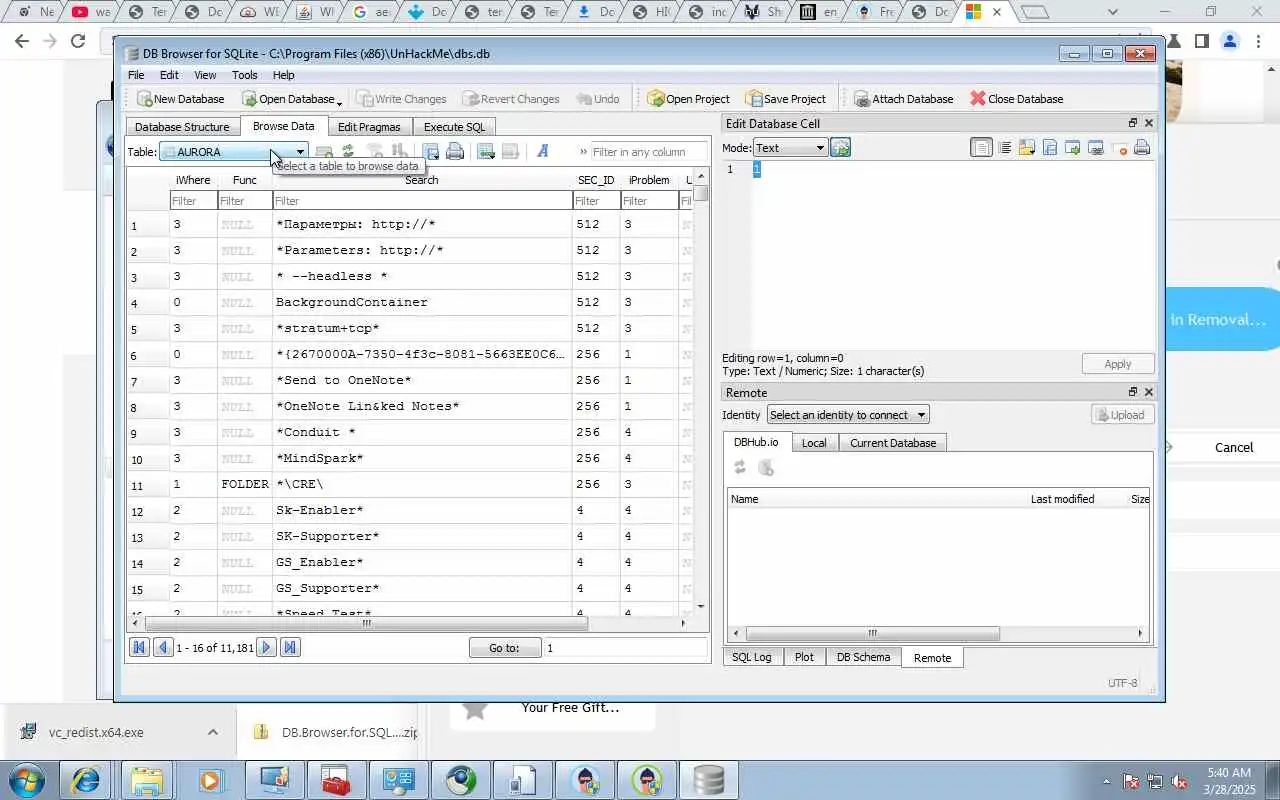1280x800 pixels.
Task: Open the File menu
Action: pos(136,75)
